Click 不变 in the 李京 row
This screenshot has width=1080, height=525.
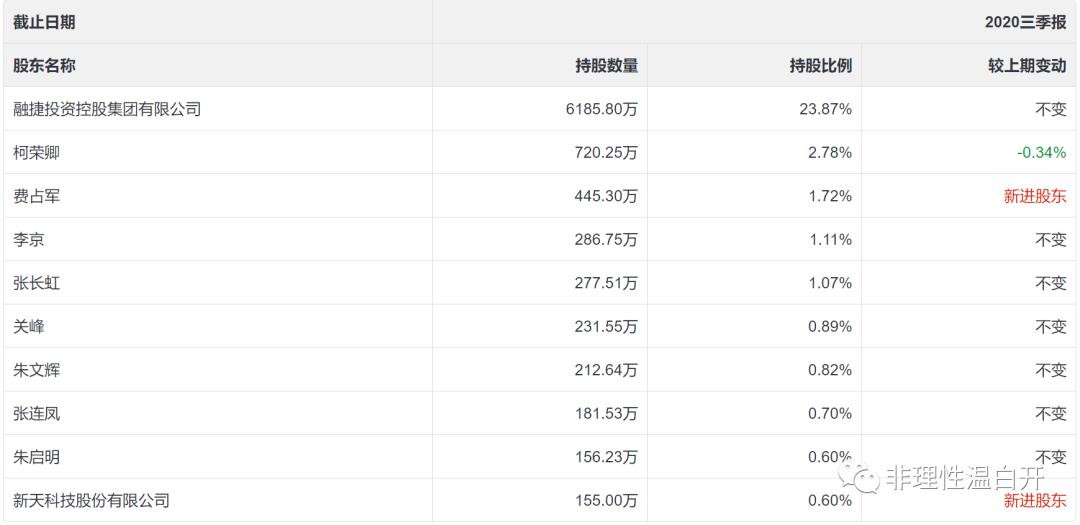[x=1051, y=240]
